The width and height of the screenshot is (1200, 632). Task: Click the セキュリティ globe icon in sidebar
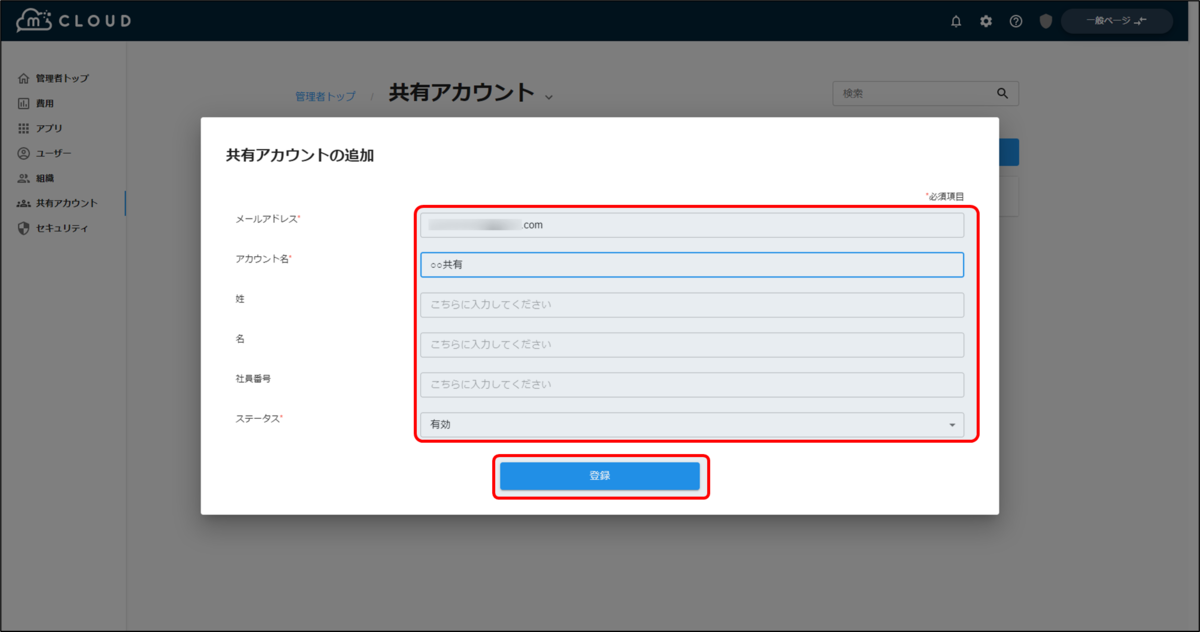click(x=22, y=227)
